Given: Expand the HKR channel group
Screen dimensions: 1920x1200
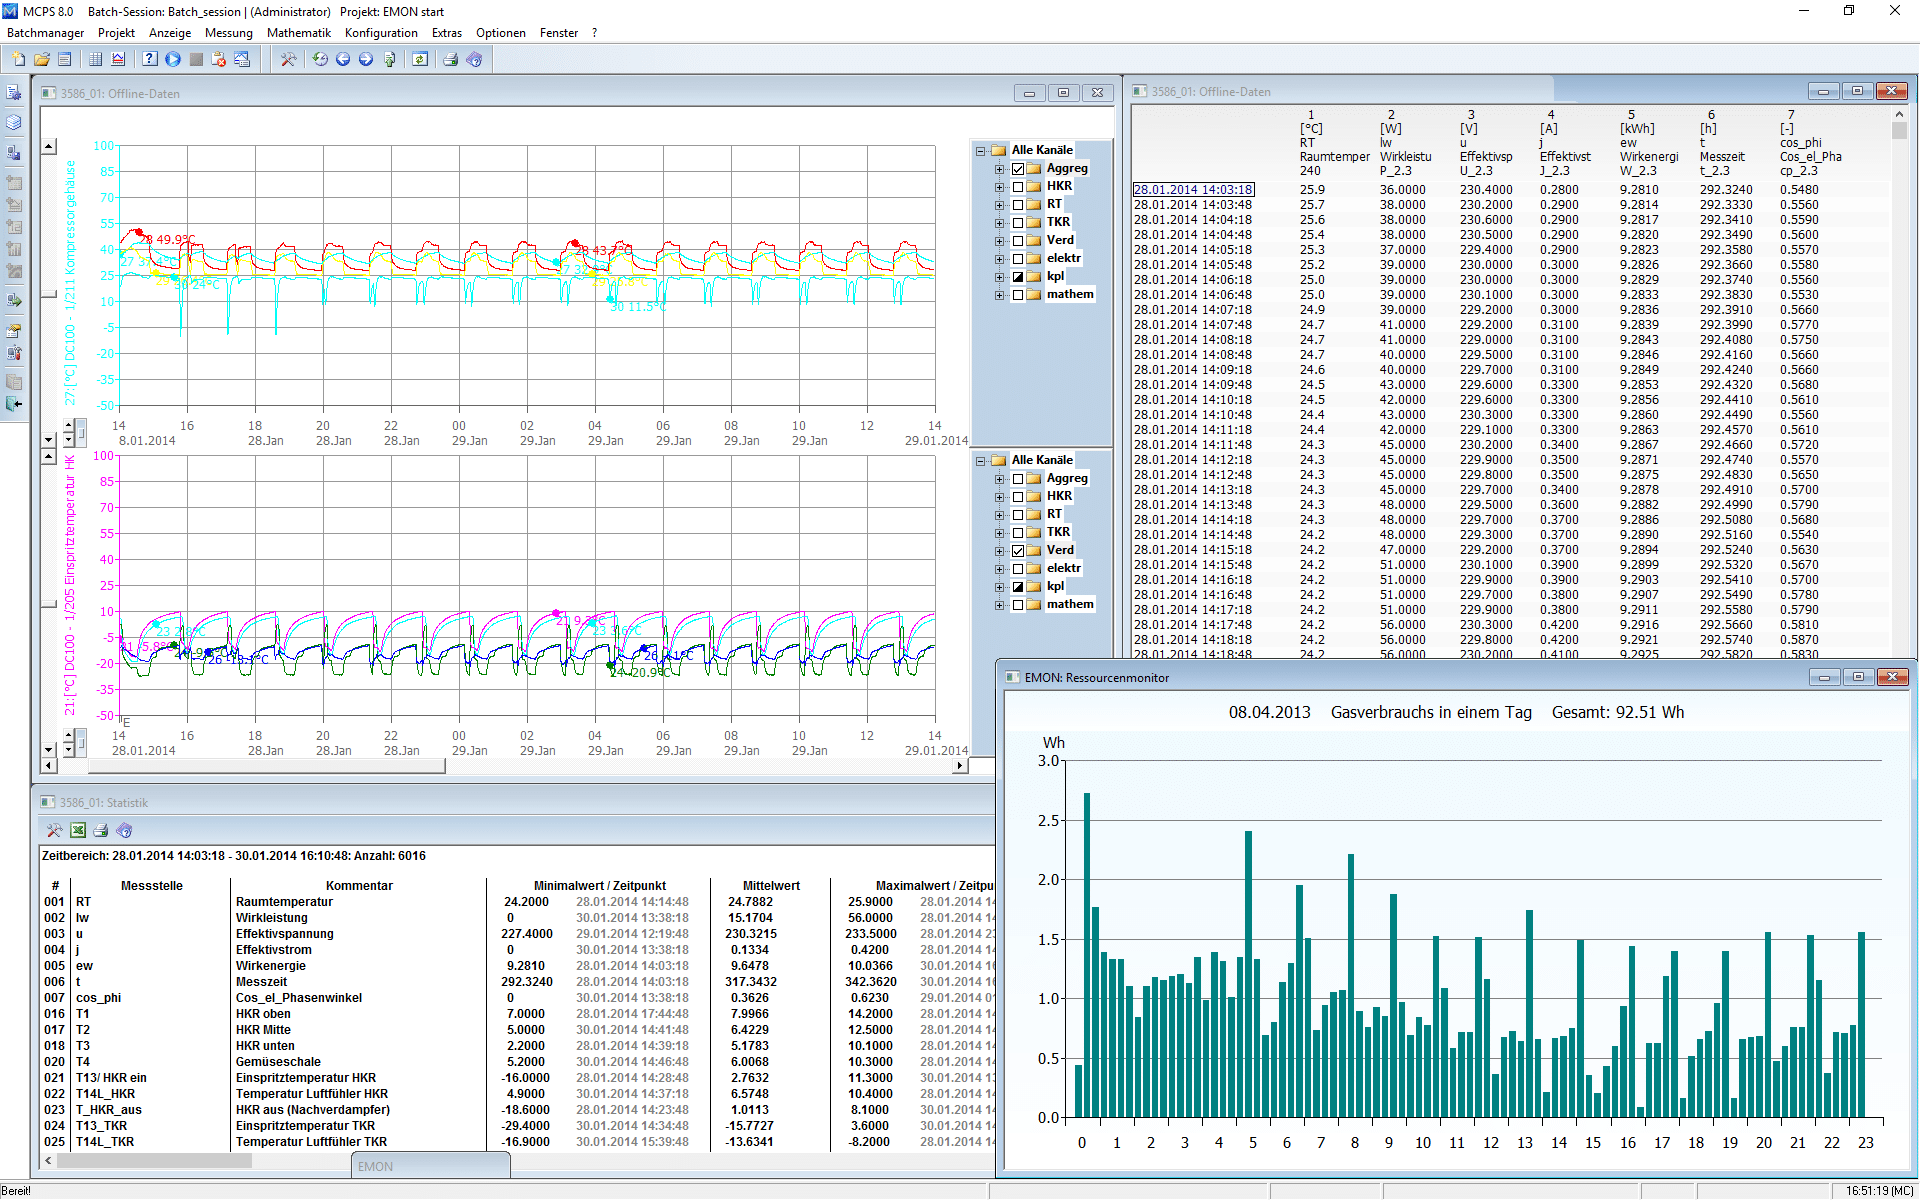Looking at the screenshot, I should [999, 186].
